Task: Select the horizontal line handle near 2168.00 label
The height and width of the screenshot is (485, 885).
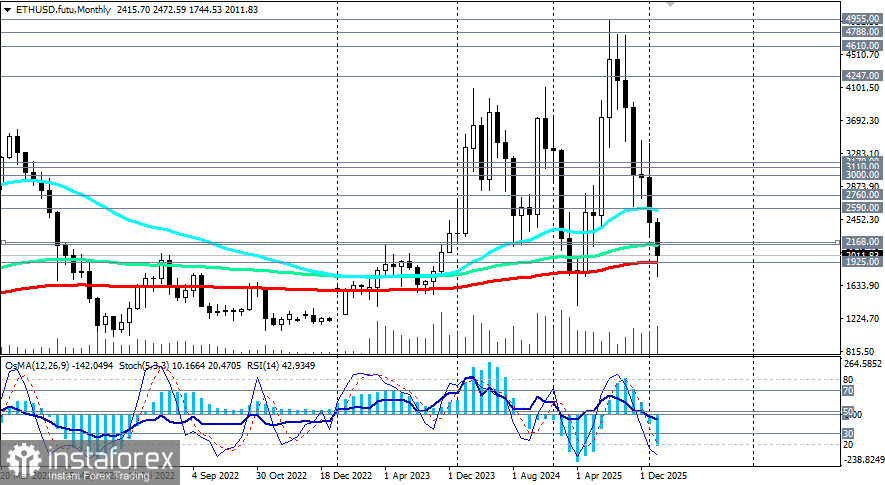Action: tap(838, 242)
